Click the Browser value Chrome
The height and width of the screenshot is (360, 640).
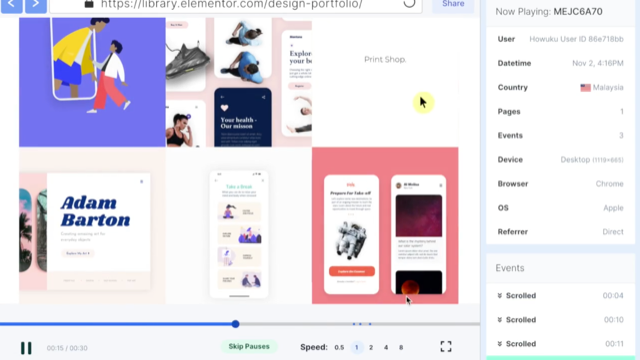click(x=609, y=184)
